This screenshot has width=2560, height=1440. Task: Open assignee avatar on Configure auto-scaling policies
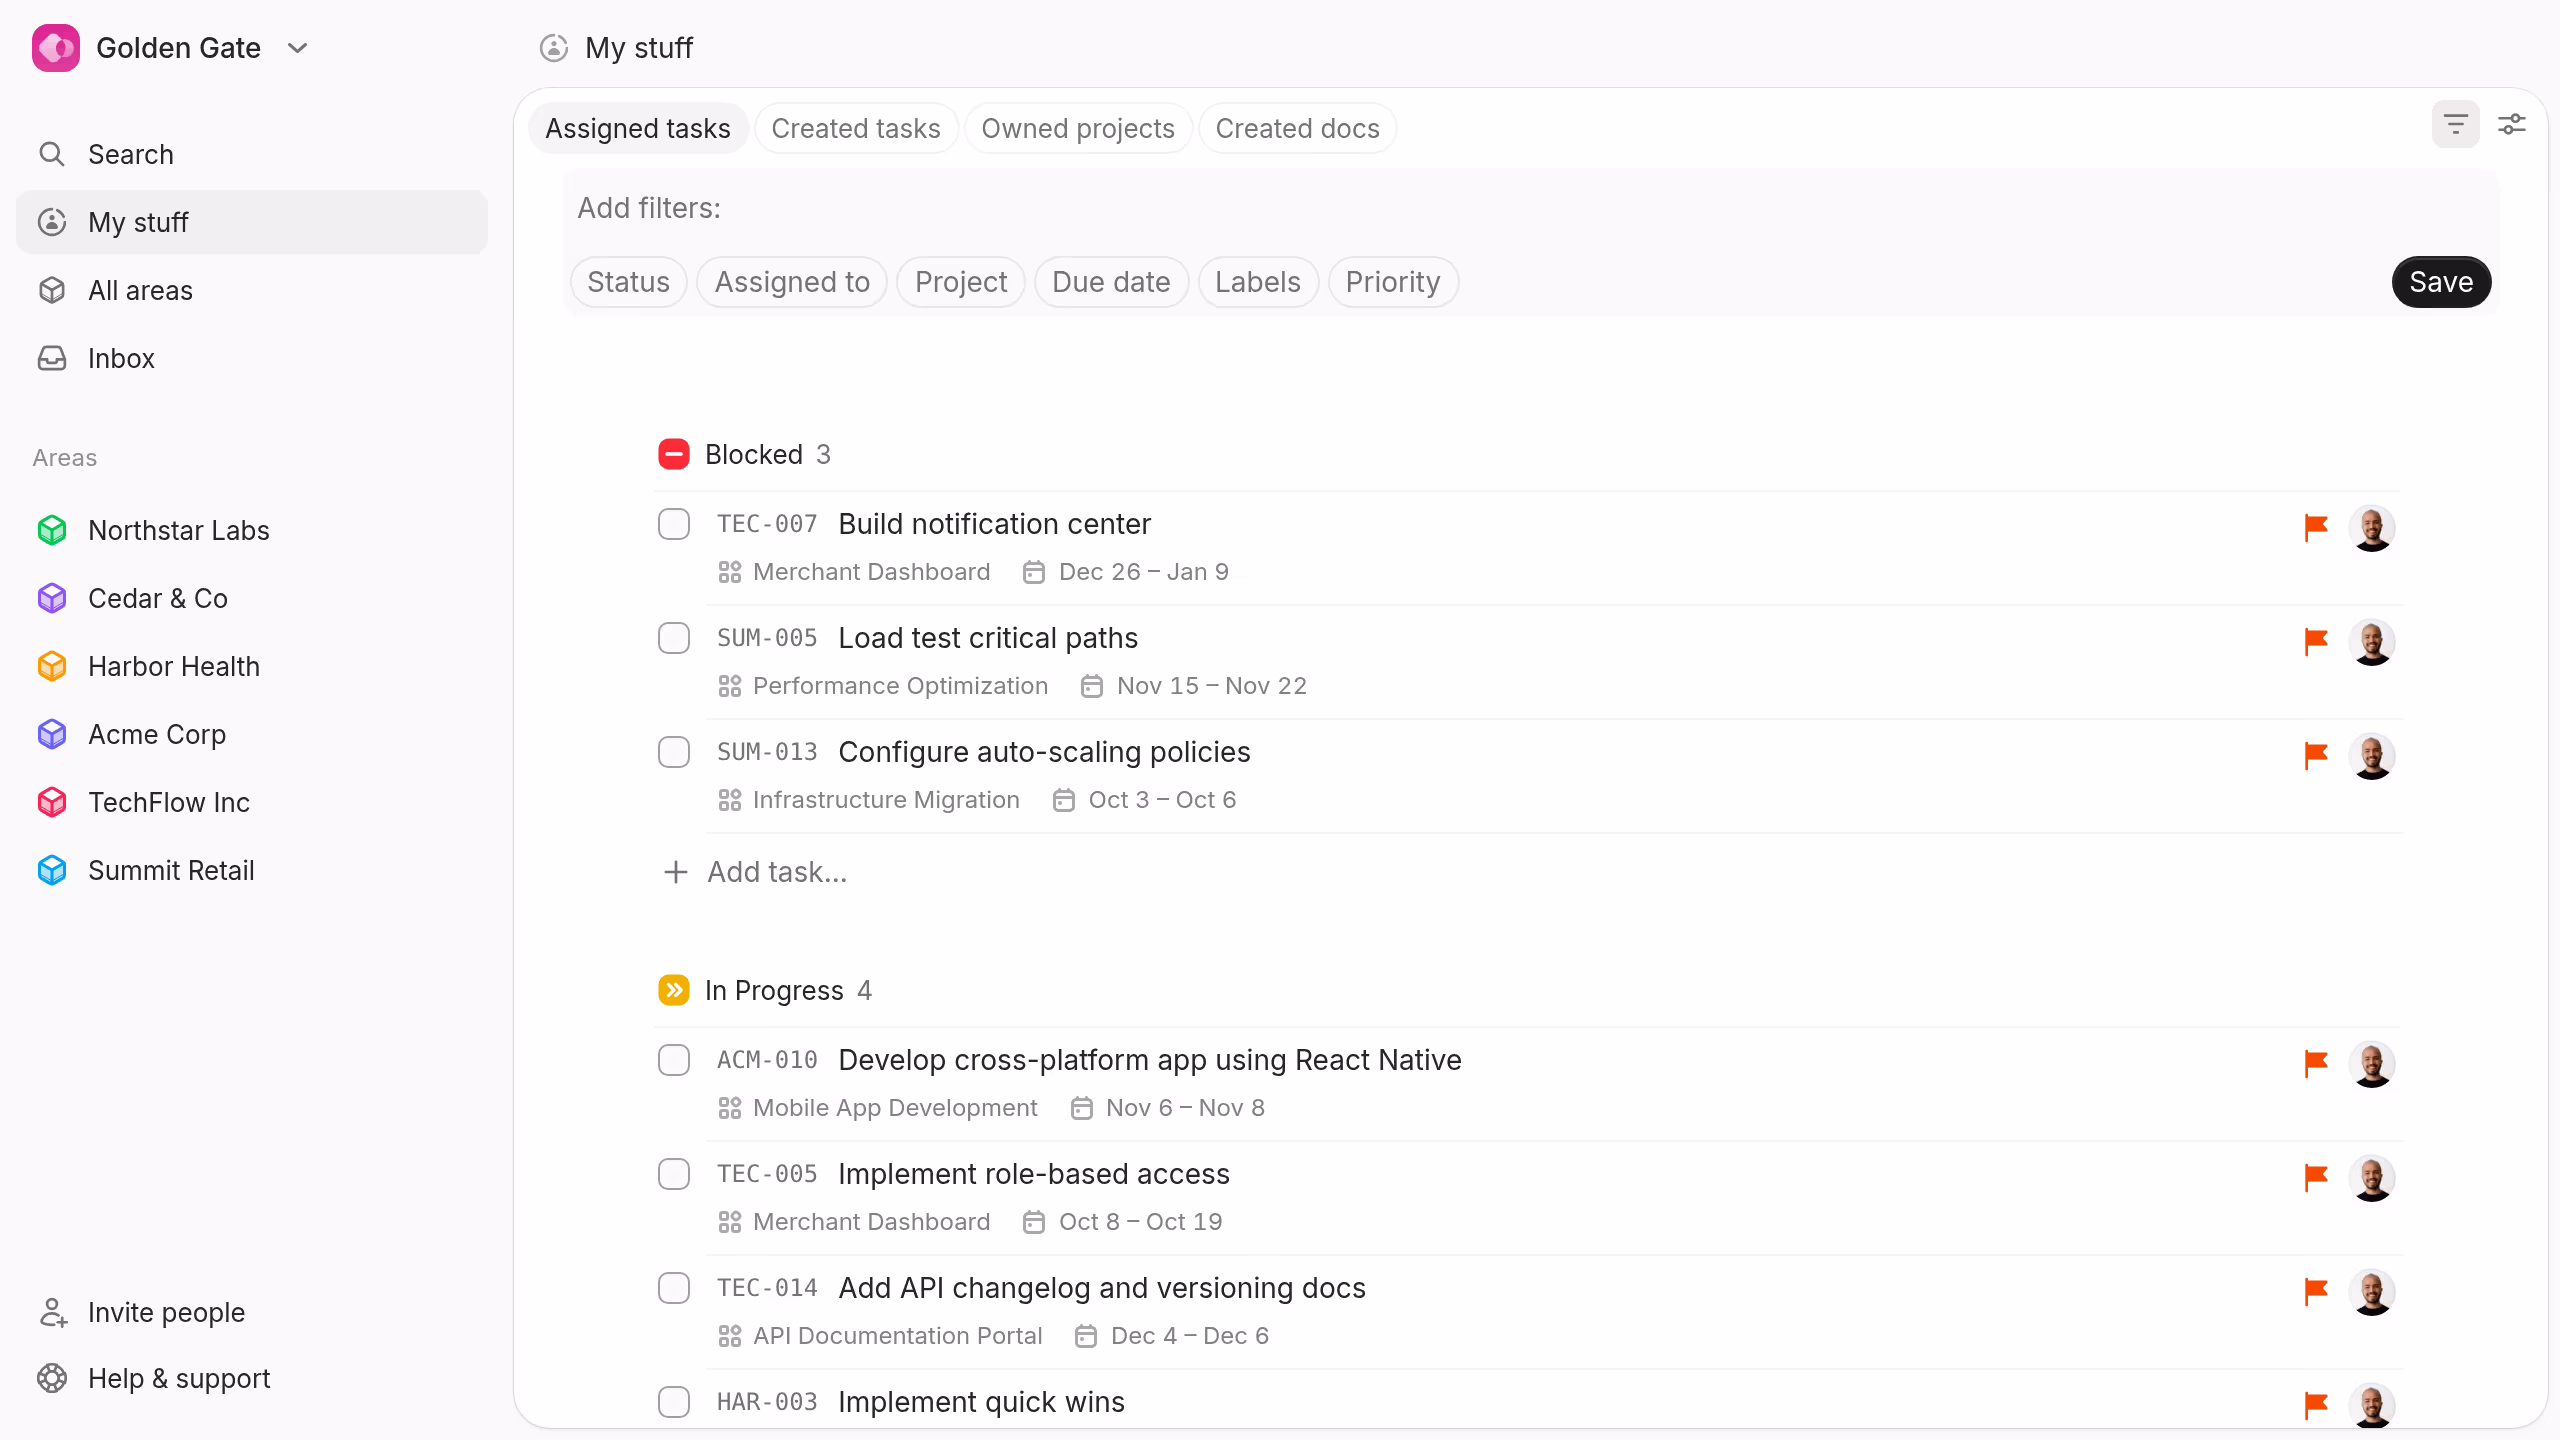(2372, 756)
